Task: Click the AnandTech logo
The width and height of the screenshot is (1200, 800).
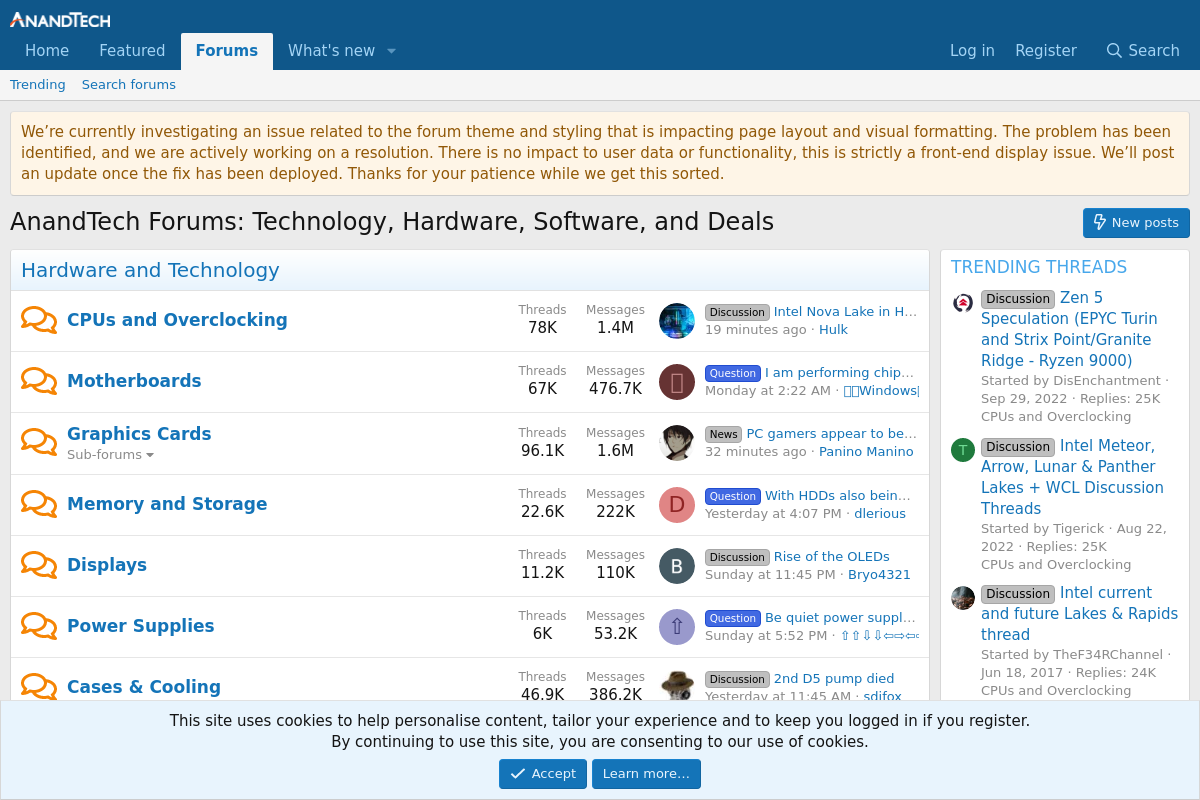Action: point(60,19)
